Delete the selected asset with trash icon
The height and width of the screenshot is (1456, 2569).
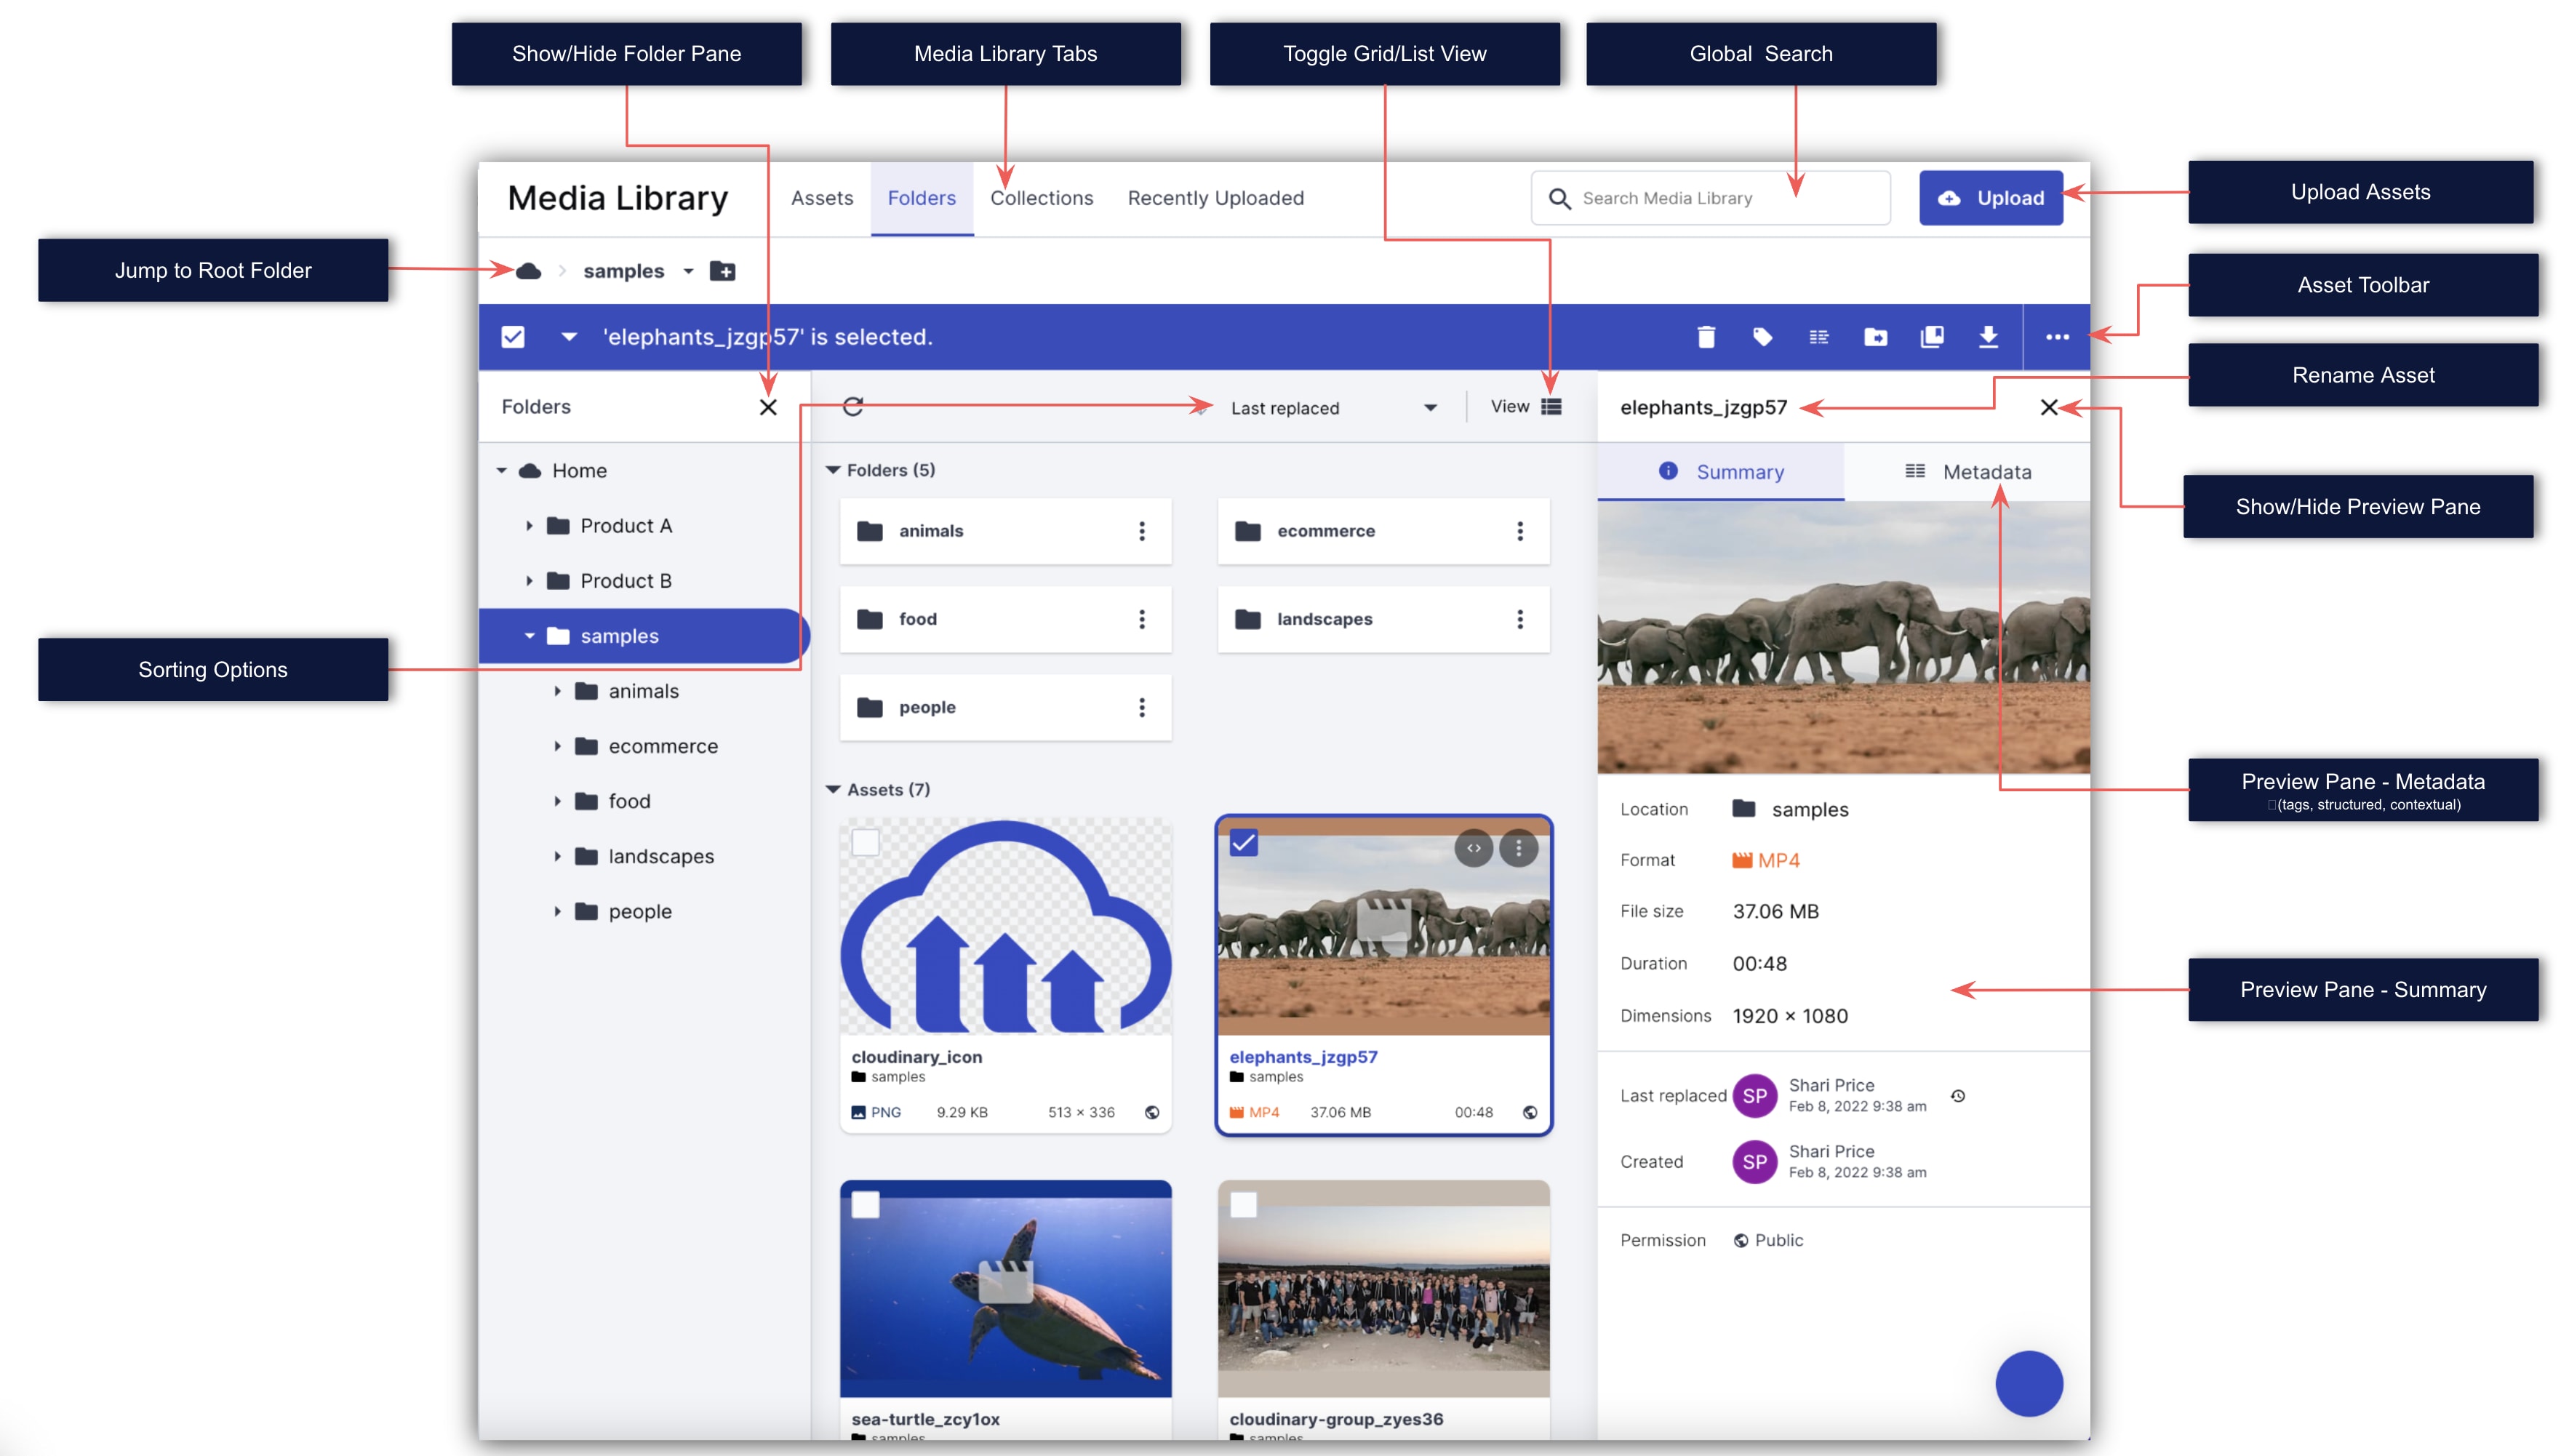tap(1706, 337)
